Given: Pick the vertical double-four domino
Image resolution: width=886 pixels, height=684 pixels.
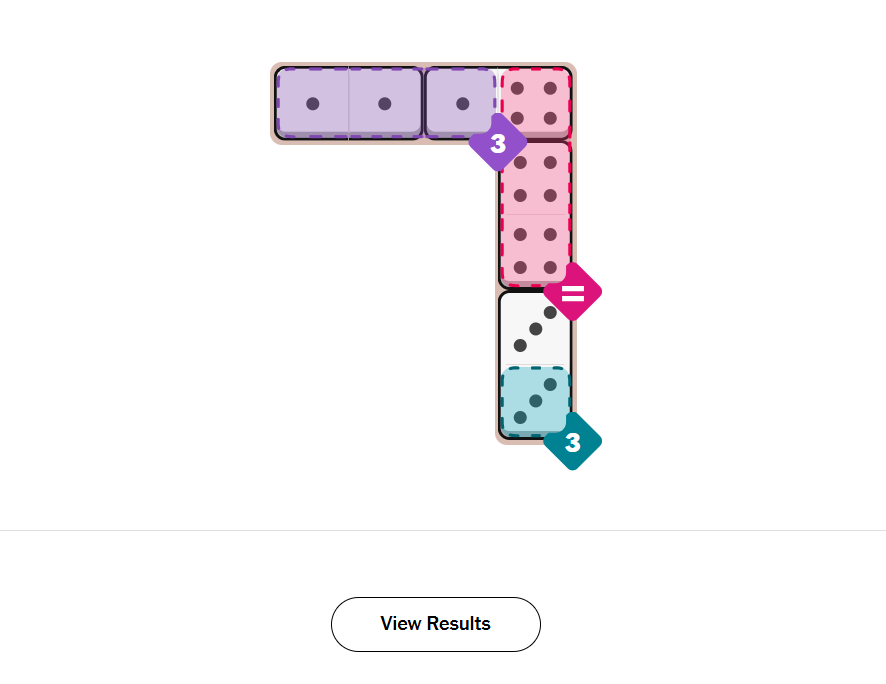Looking at the screenshot, I should (x=535, y=215).
